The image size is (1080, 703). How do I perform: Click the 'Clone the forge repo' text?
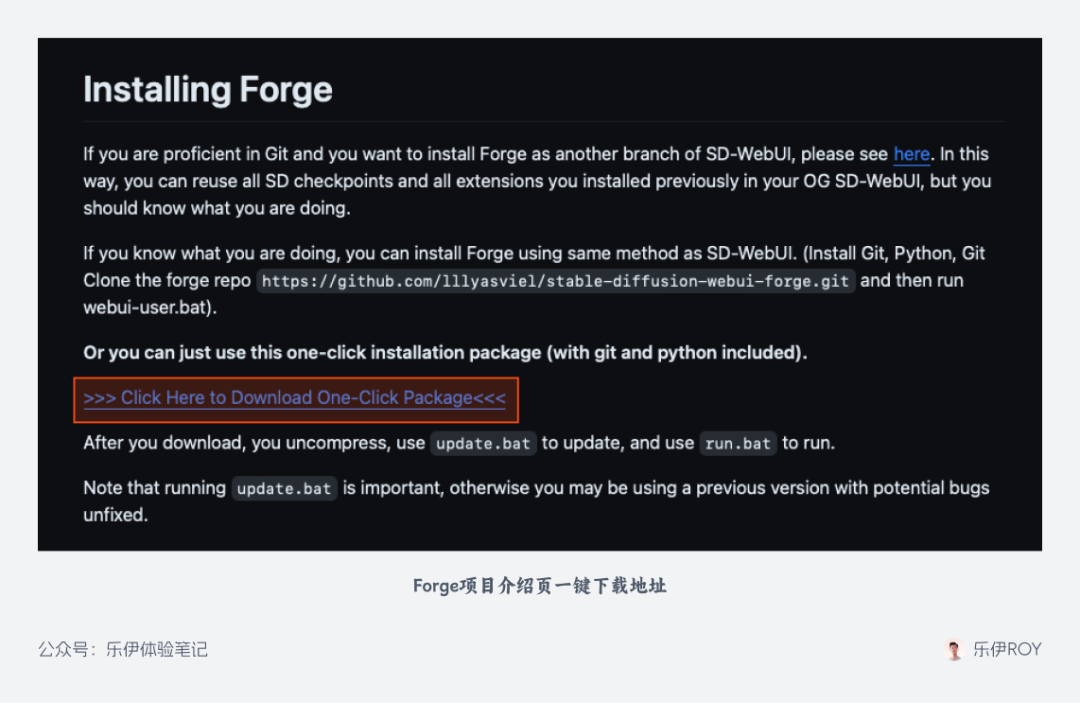coord(167,281)
